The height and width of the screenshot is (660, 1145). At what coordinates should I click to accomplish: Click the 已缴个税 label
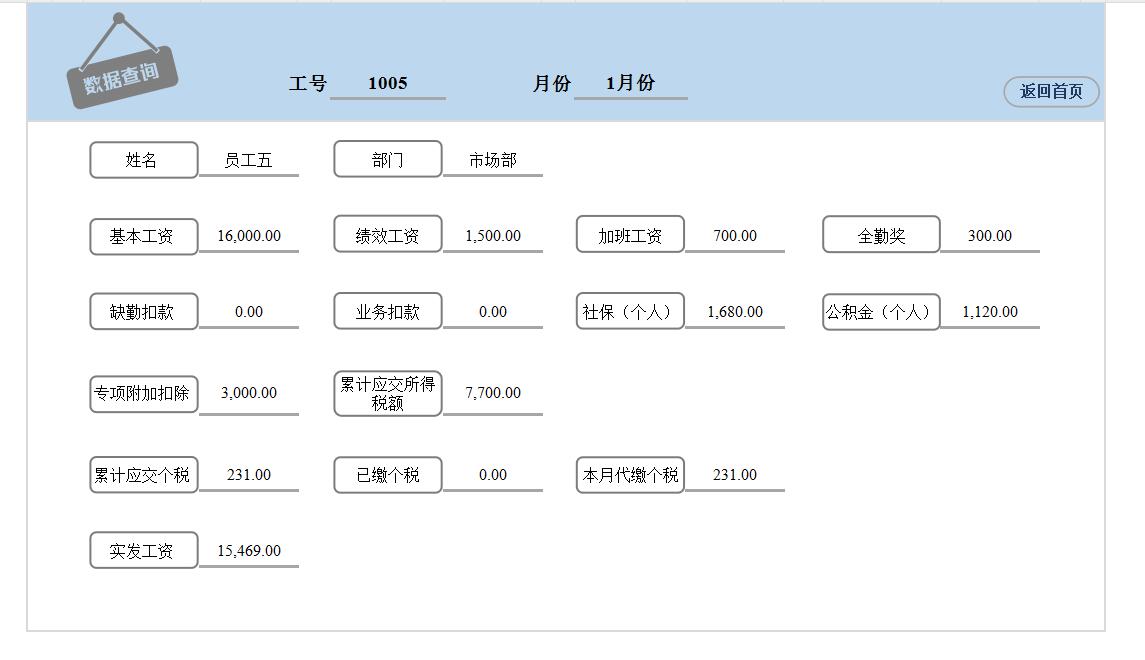coord(388,474)
